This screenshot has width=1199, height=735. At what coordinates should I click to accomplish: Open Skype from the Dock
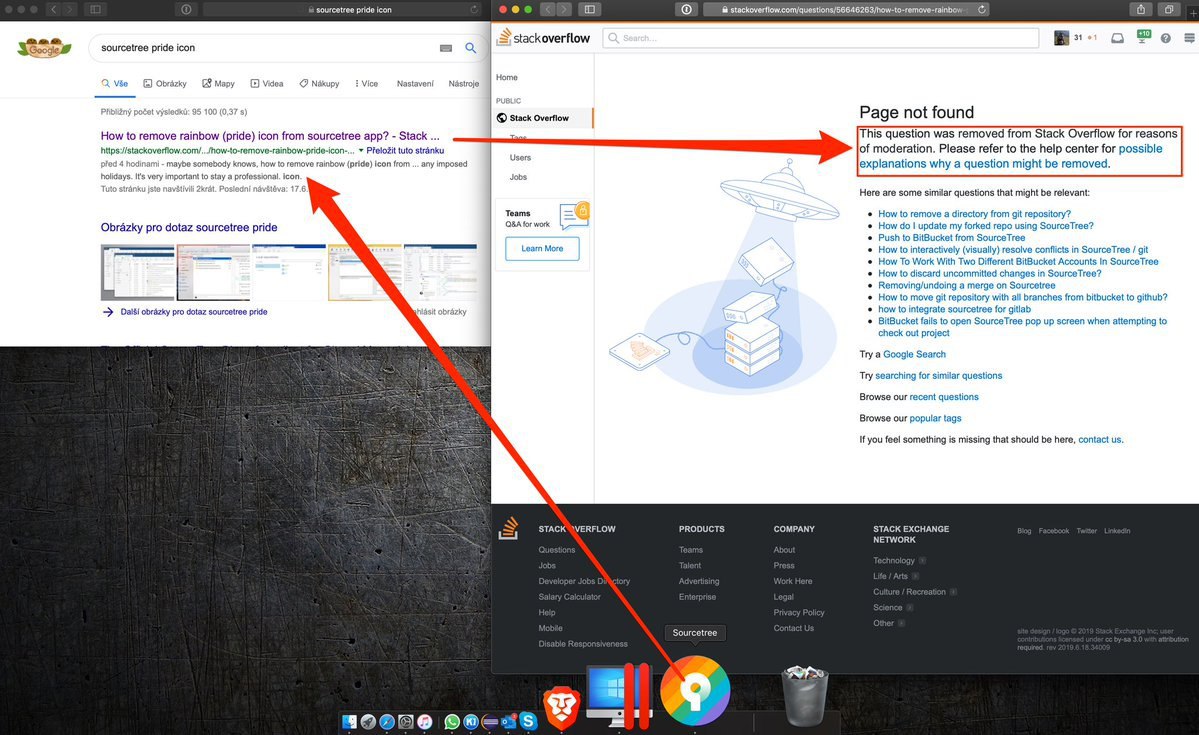pos(528,721)
